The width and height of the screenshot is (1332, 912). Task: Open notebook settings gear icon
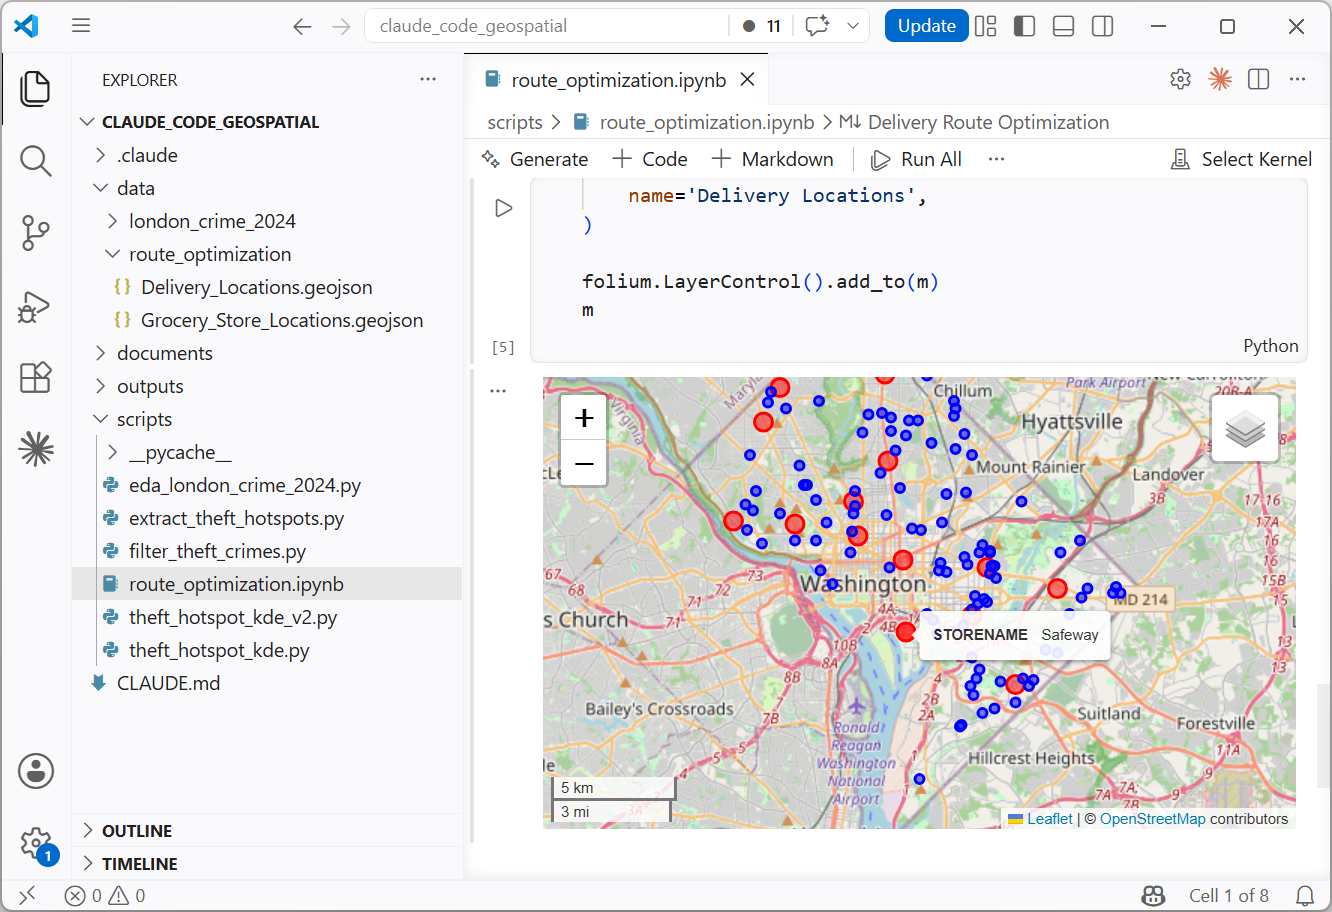point(1180,79)
